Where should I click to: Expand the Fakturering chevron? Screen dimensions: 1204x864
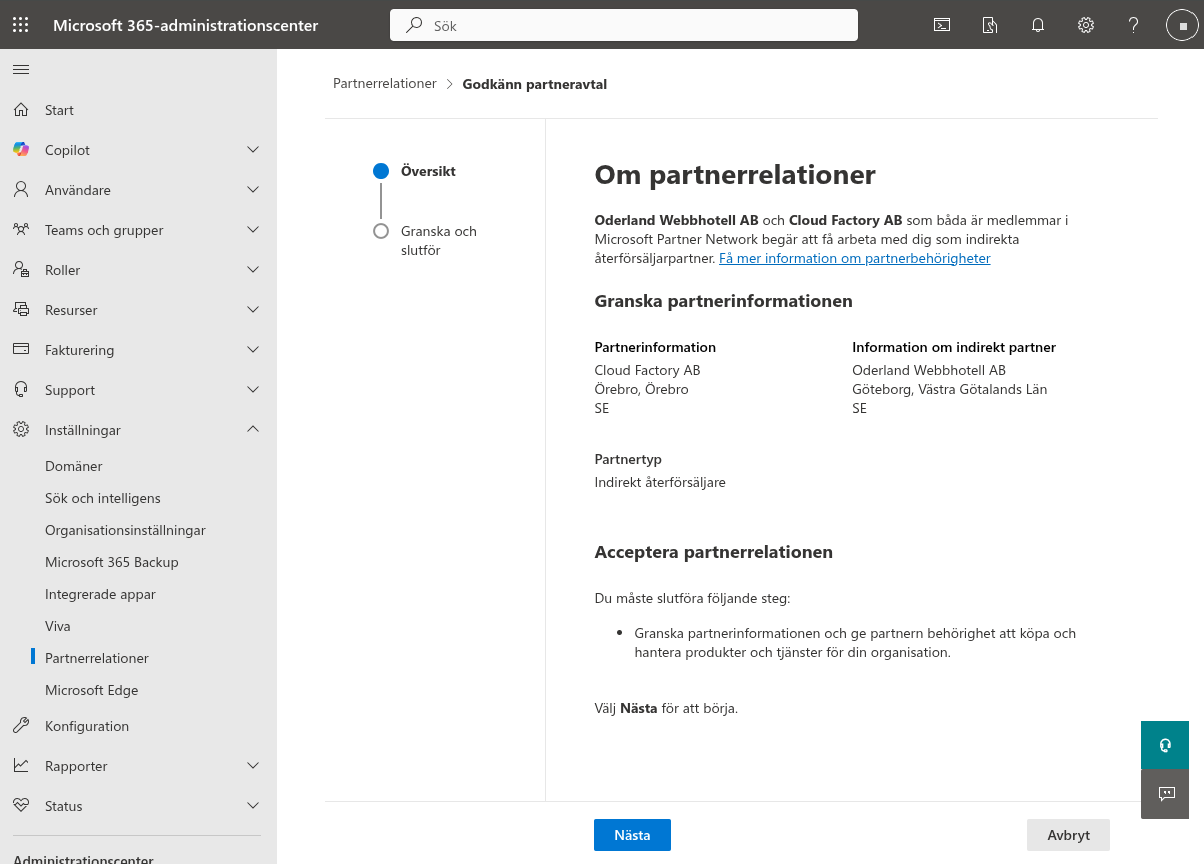coord(253,350)
